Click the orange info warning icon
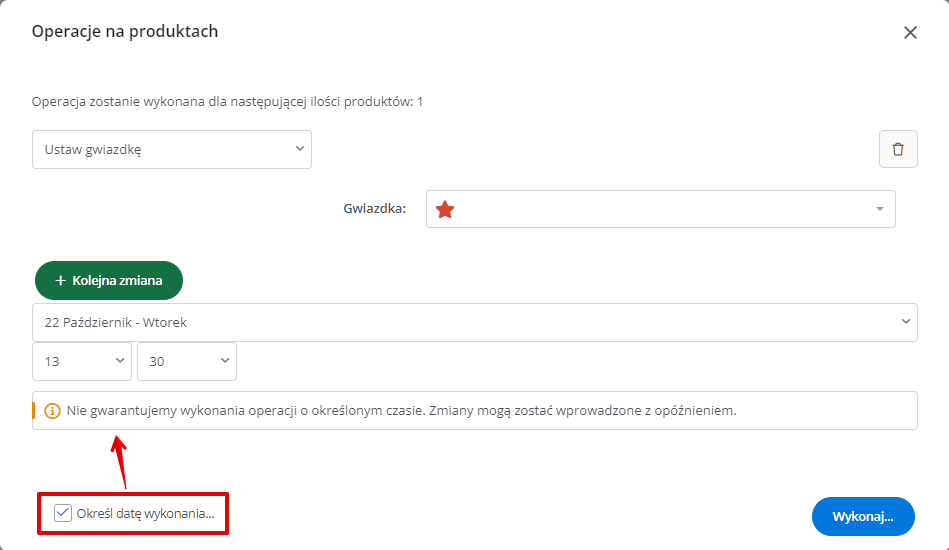Viewport: 949px width, 550px height. pyautogui.click(x=53, y=411)
